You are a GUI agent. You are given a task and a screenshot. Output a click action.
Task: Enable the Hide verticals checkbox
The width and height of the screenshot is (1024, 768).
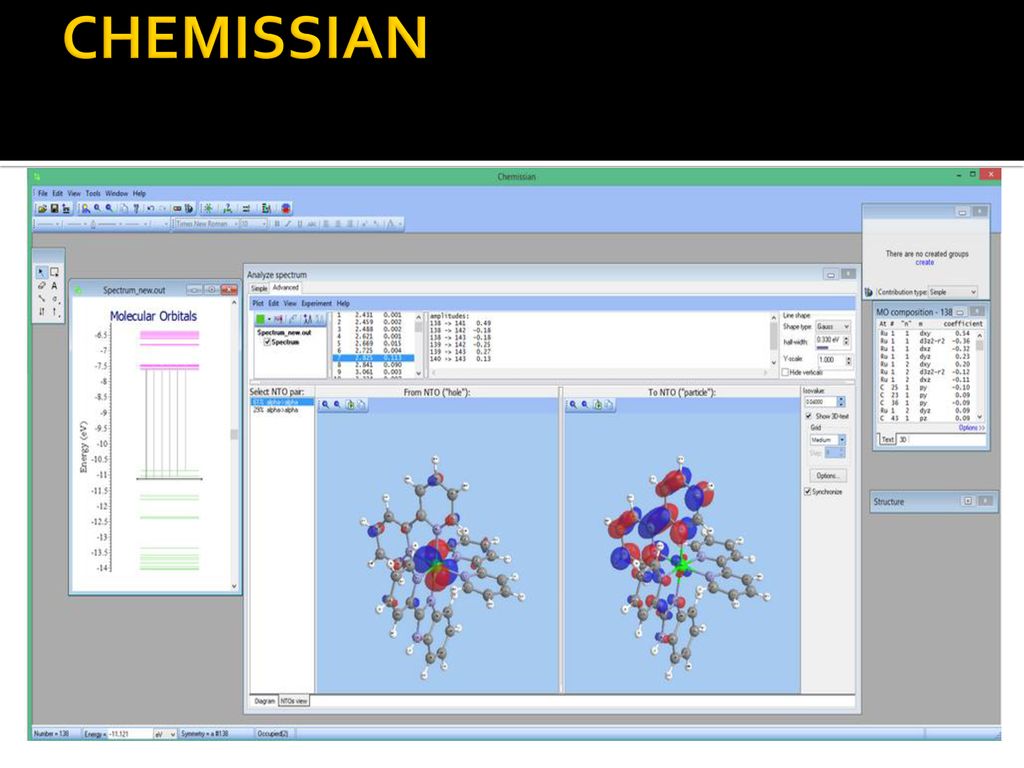785,372
